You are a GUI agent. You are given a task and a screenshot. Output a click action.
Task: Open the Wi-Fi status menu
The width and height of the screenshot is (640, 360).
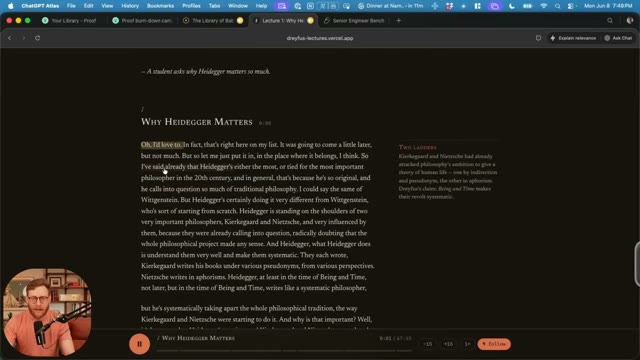point(543,6)
